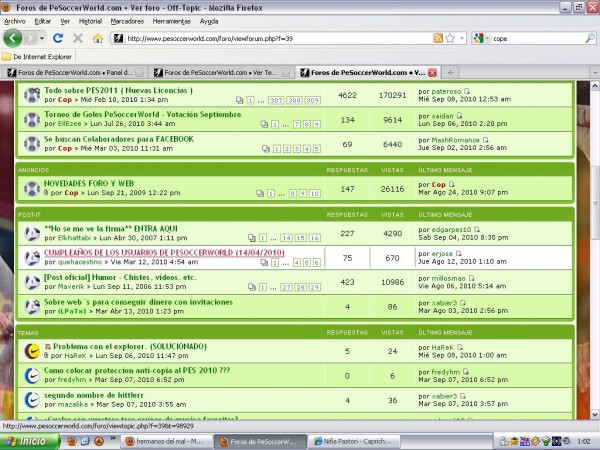This screenshot has height=450, width=600.
Task: Close the active PeSoccerWorld tab
Action: pyautogui.click(x=432, y=72)
